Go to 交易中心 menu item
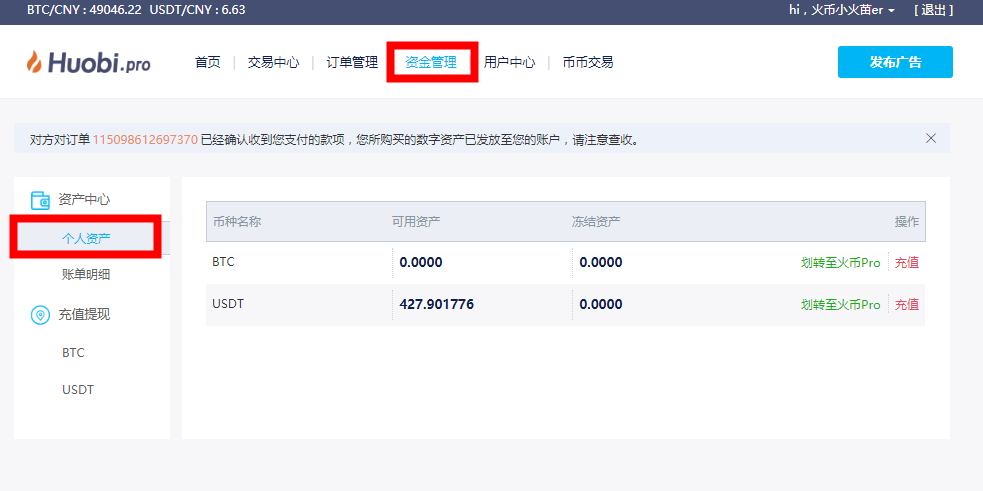The width and height of the screenshot is (983, 491). click(x=273, y=62)
